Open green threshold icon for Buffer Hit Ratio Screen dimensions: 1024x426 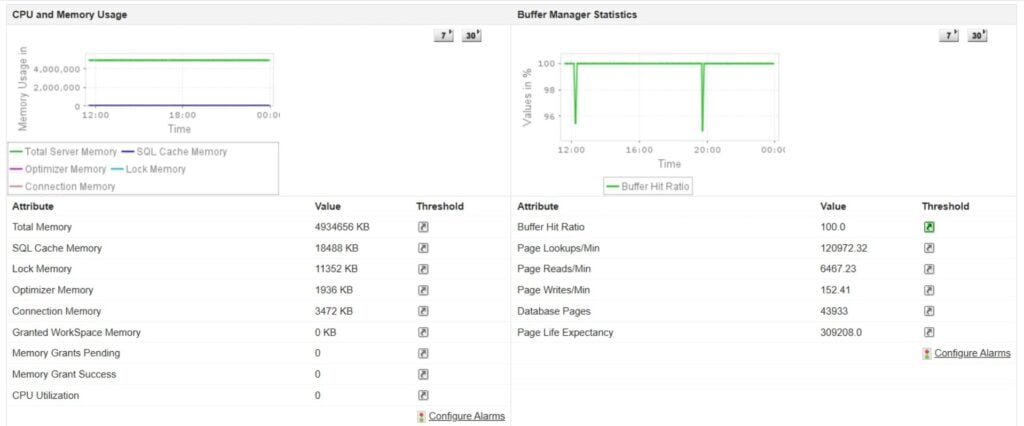coord(929,227)
